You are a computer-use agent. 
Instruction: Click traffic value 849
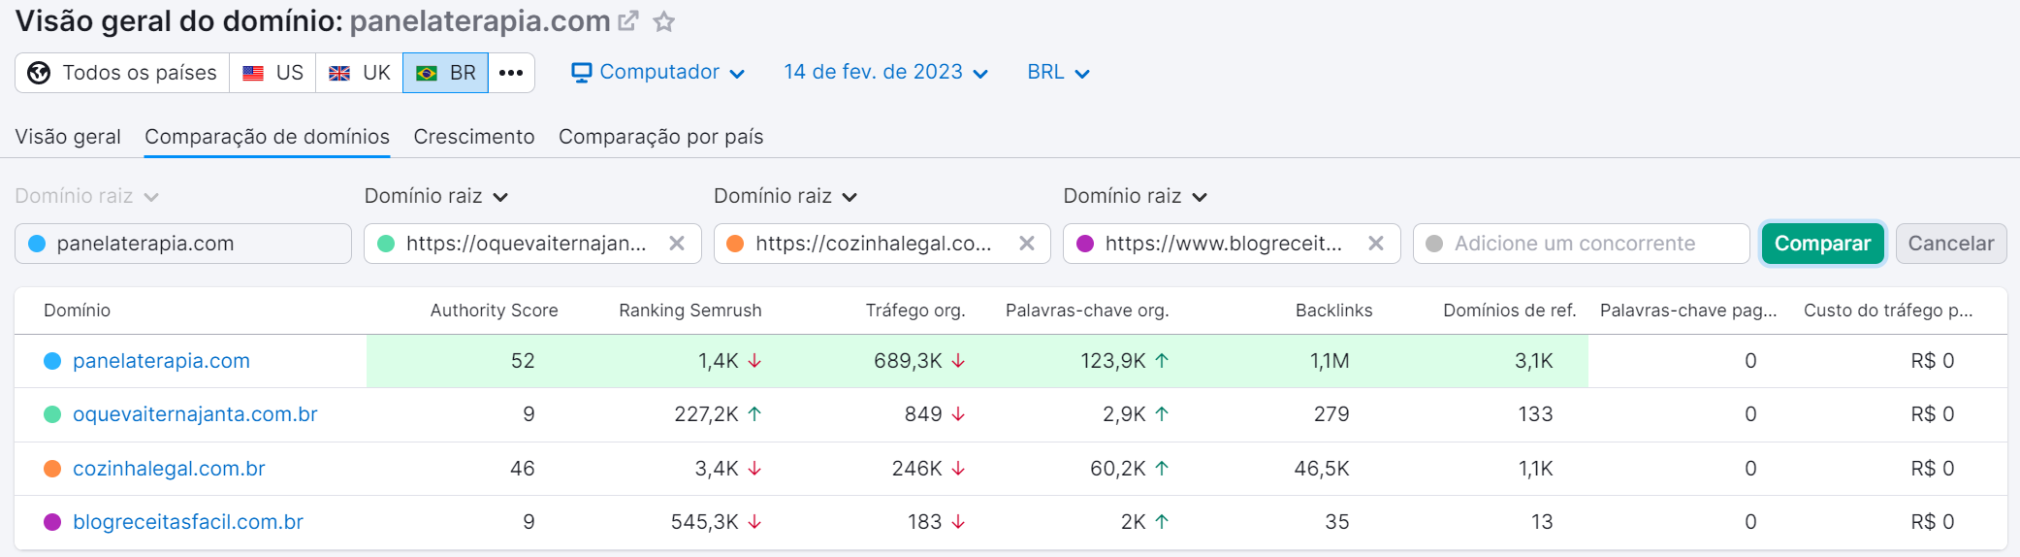click(x=923, y=414)
